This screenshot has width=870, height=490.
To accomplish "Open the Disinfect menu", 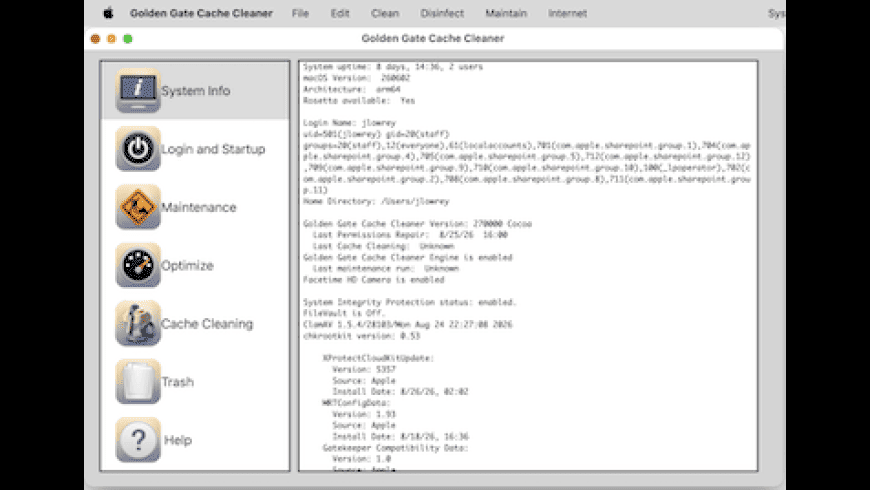I will 442,13.
